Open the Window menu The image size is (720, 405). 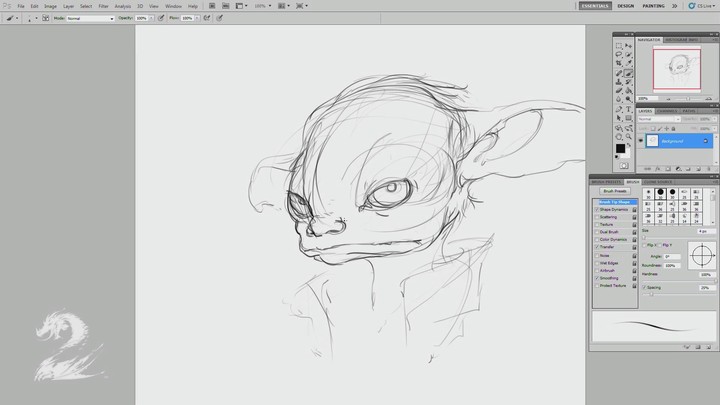(x=174, y=6)
